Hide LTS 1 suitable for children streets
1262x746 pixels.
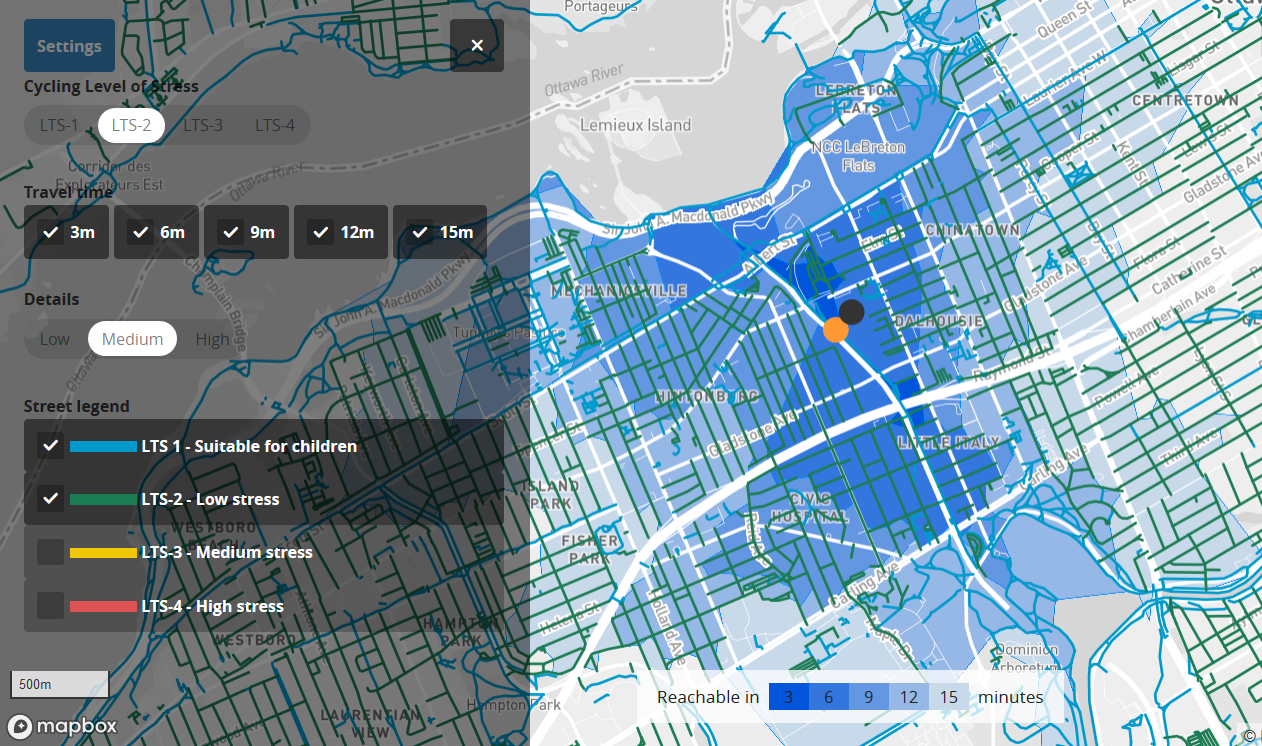tap(50, 445)
